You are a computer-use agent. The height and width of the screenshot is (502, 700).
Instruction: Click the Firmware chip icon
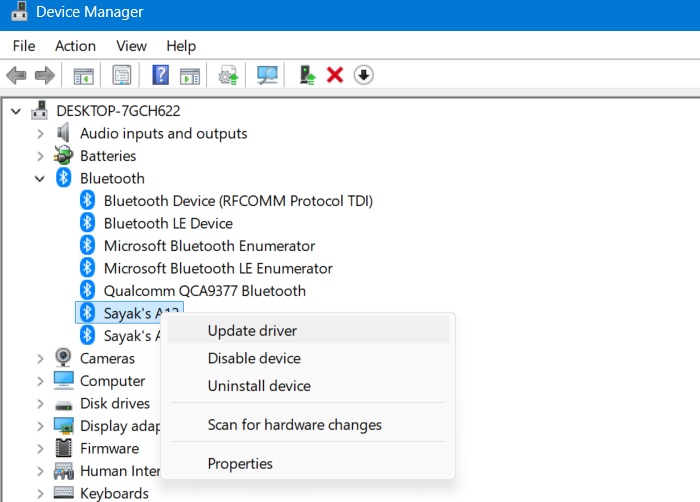pyautogui.click(x=63, y=448)
